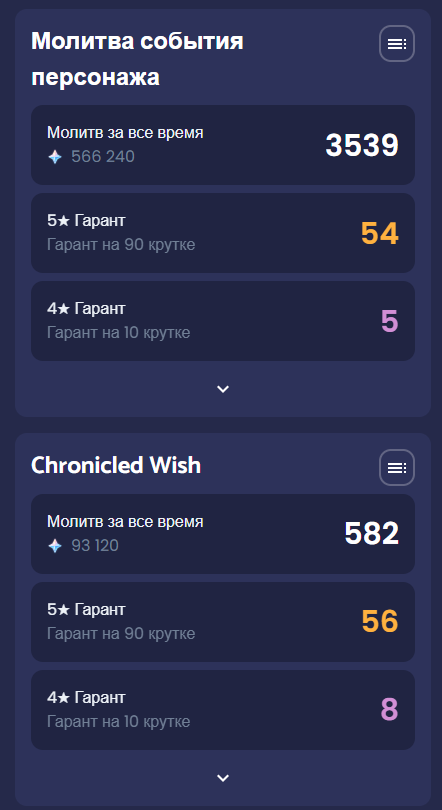Click Гарант на 10 крутке under character banner

point(118,333)
